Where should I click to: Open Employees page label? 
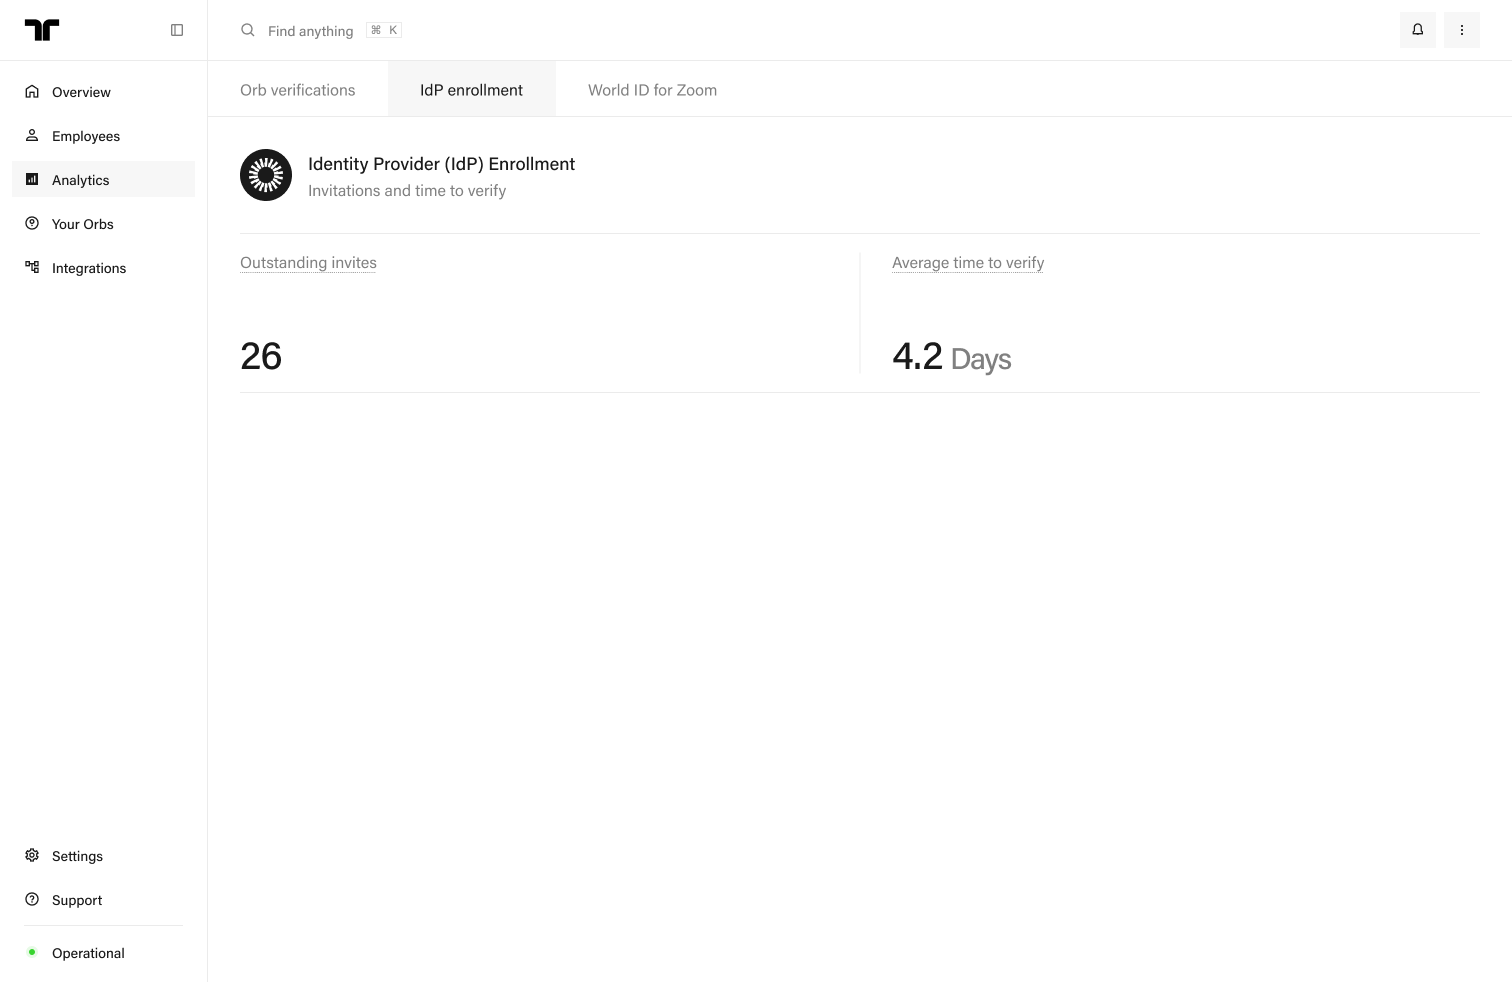pyautogui.click(x=86, y=136)
